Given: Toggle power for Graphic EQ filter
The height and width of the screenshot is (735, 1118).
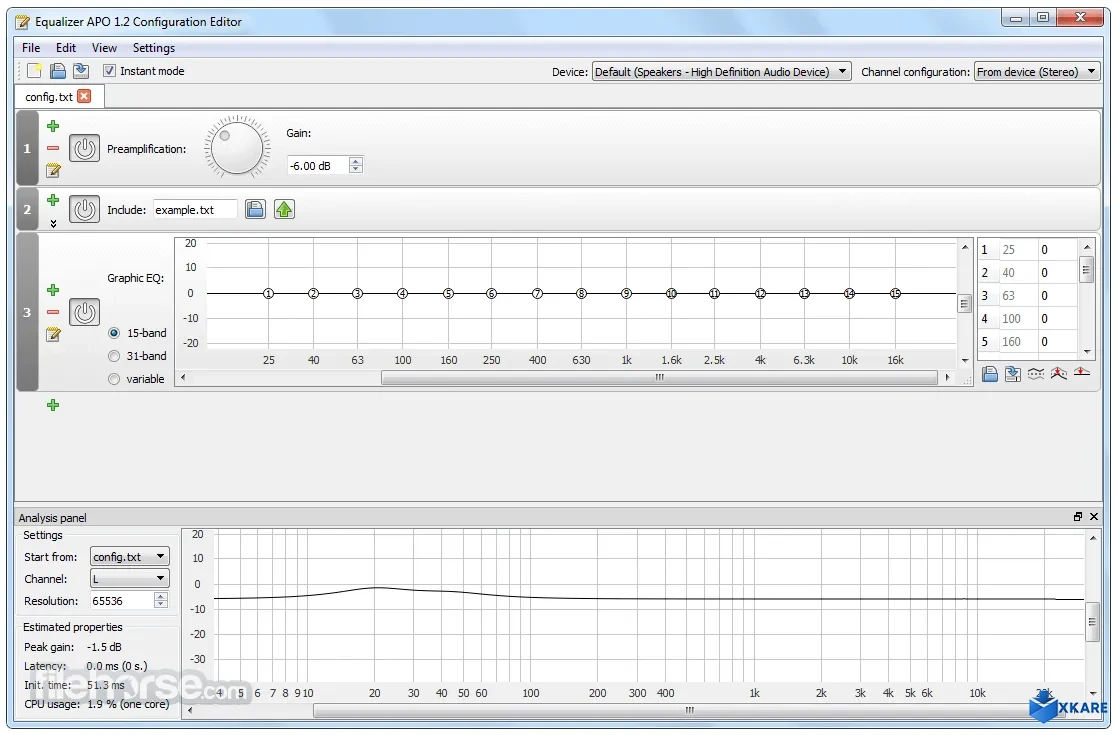Looking at the screenshot, I should 84,312.
